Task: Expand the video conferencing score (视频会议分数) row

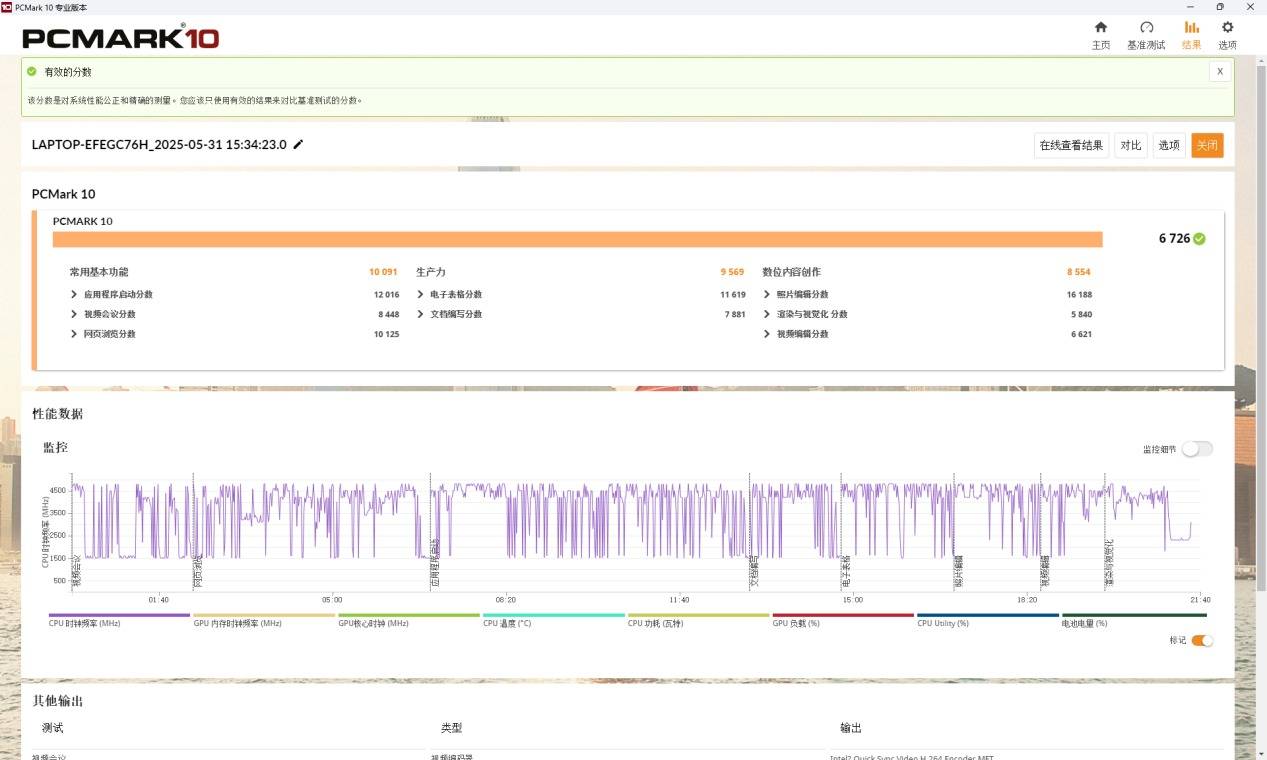Action: click(75, 314)
